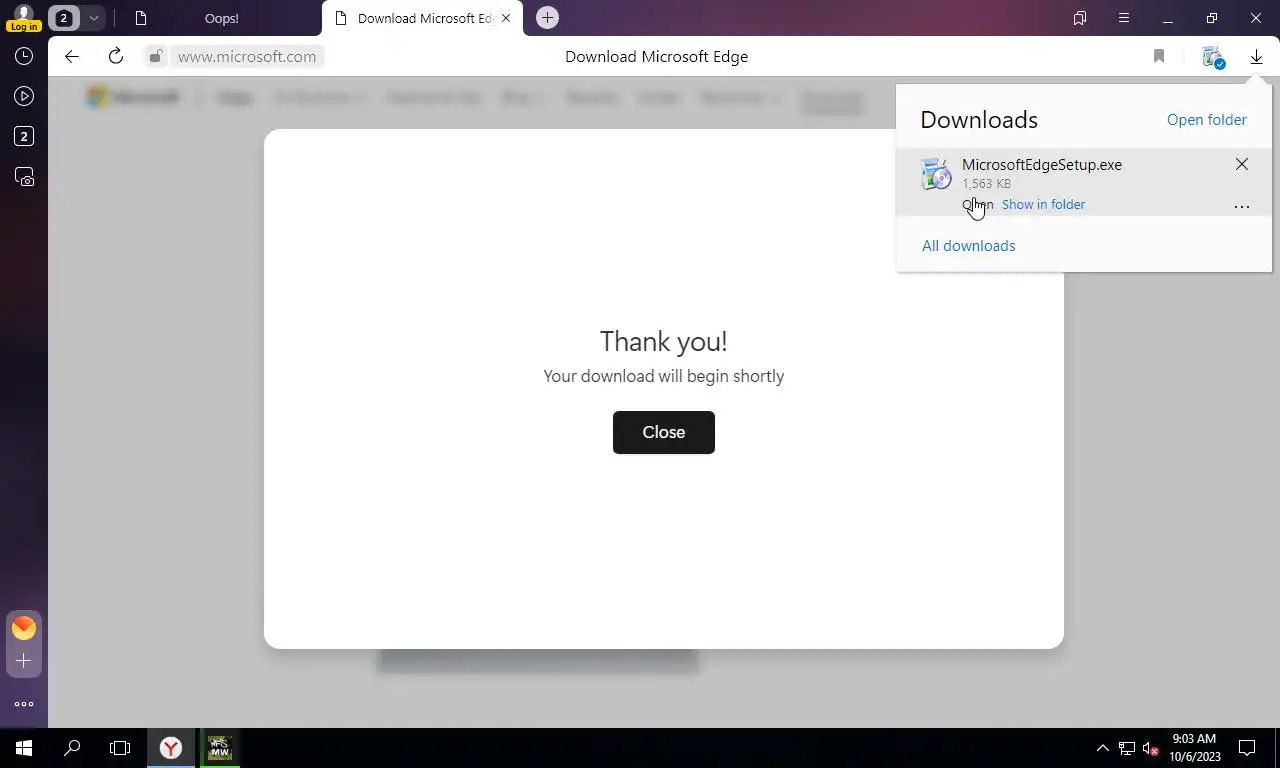Viewport: 1280px width, 768px height.
Task: Toggle the downloads arrow button
Action: pos(1256,57)
